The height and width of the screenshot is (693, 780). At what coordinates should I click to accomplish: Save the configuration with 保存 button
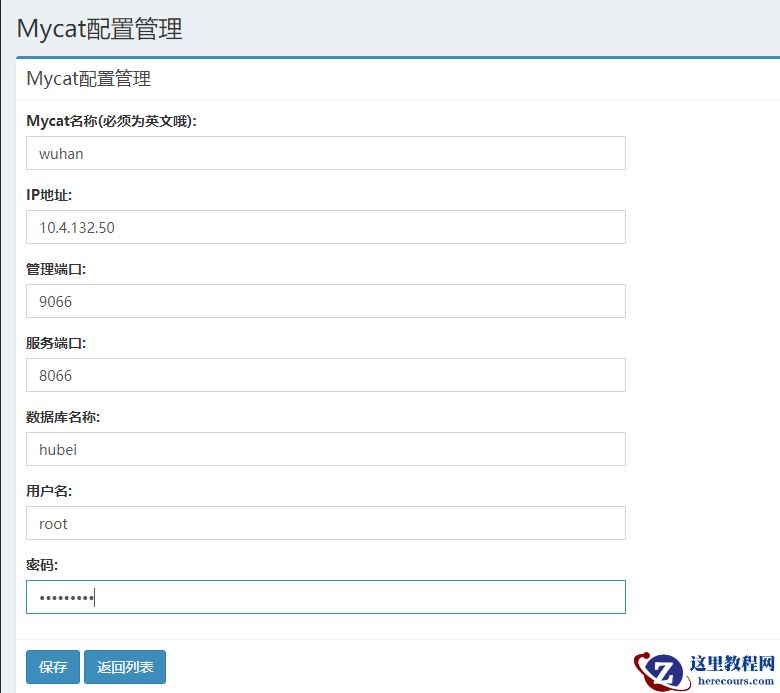click(x=53, y=667)
